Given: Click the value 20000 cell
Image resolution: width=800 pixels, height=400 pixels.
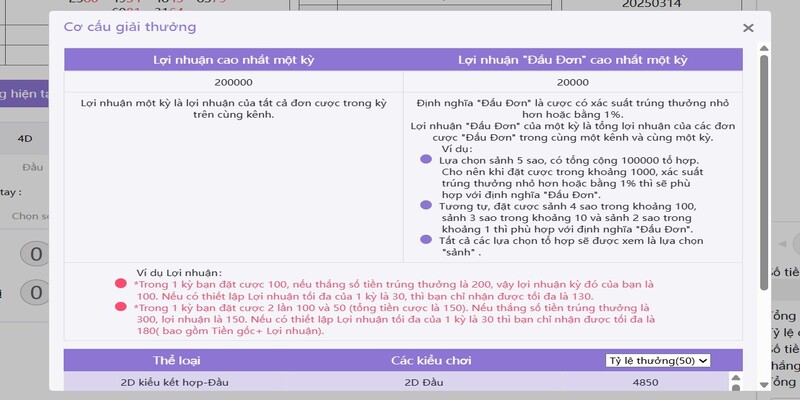Looking at the screenshot, I should 573,82.
